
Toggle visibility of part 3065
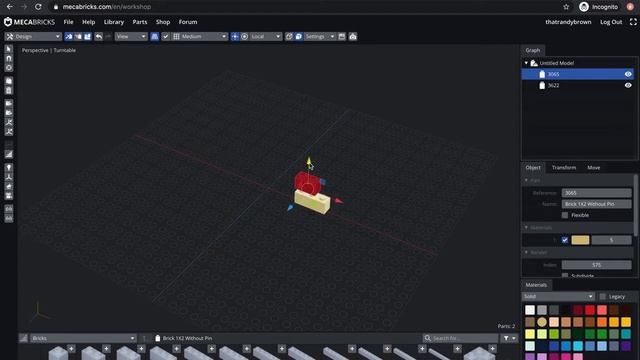point(628,74)
